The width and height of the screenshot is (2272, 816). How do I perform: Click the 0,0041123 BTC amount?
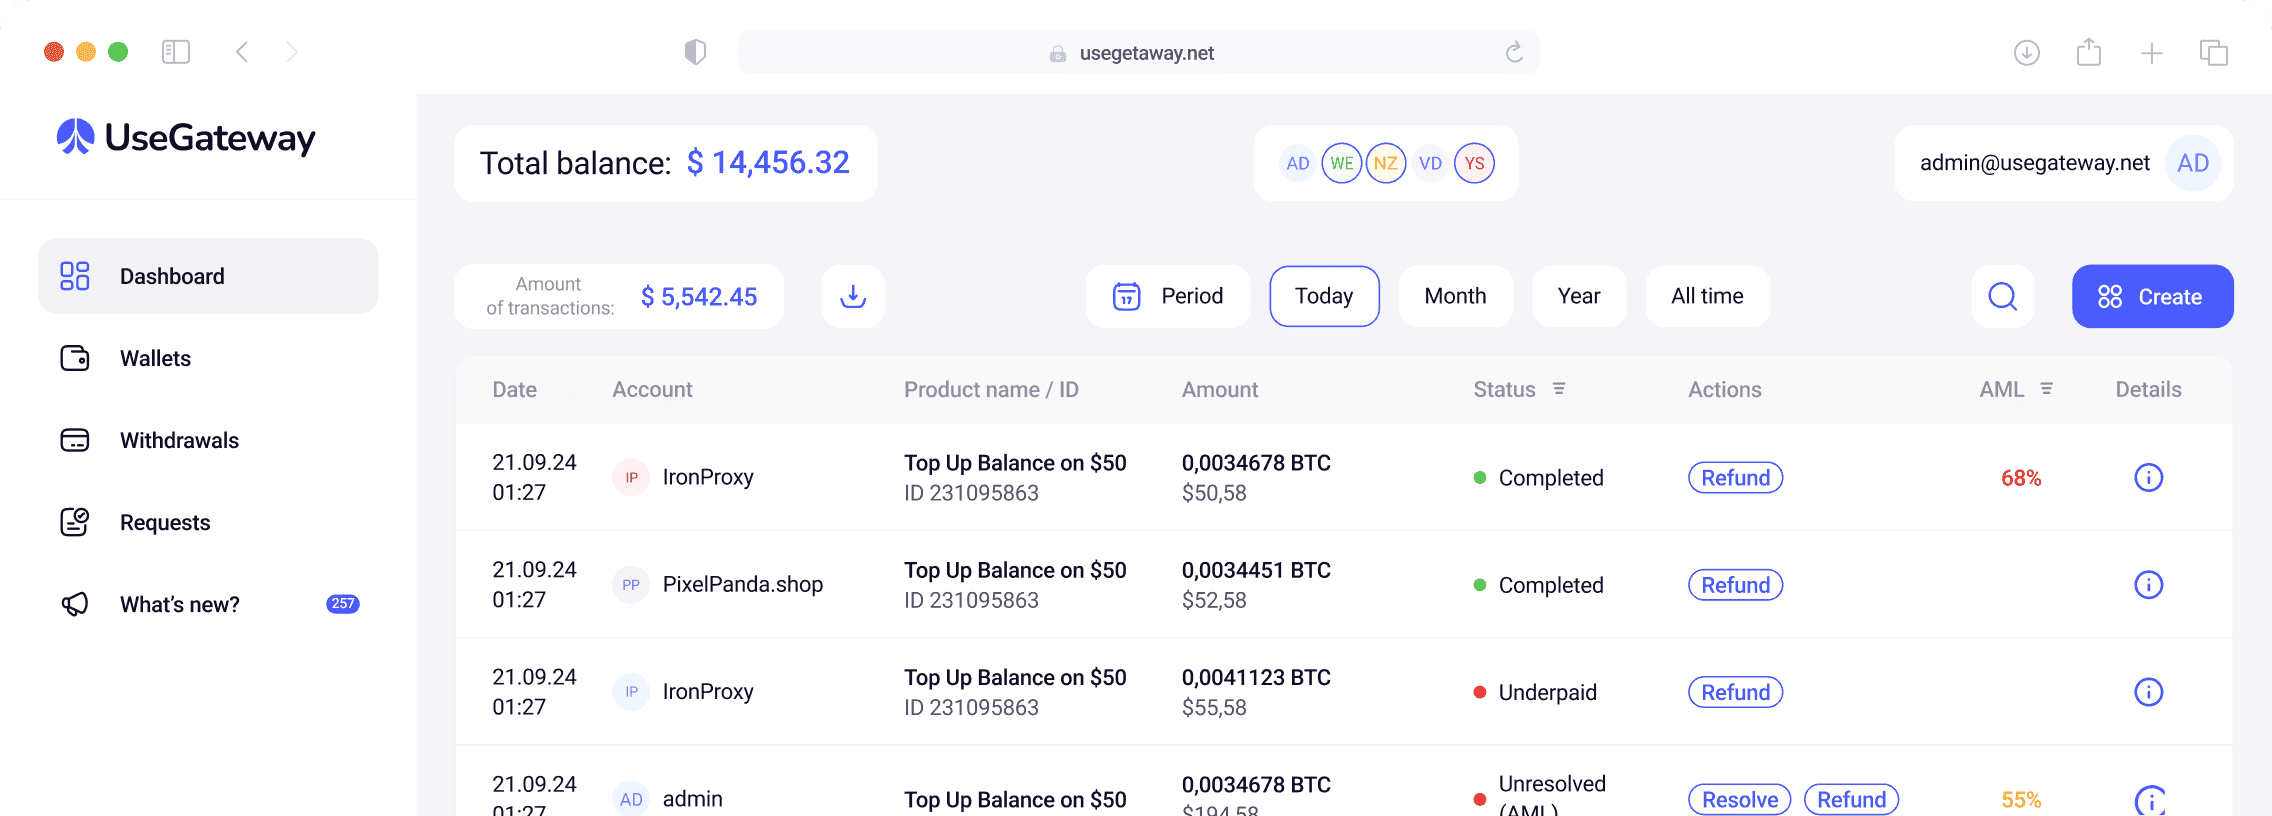(1256, 677)
